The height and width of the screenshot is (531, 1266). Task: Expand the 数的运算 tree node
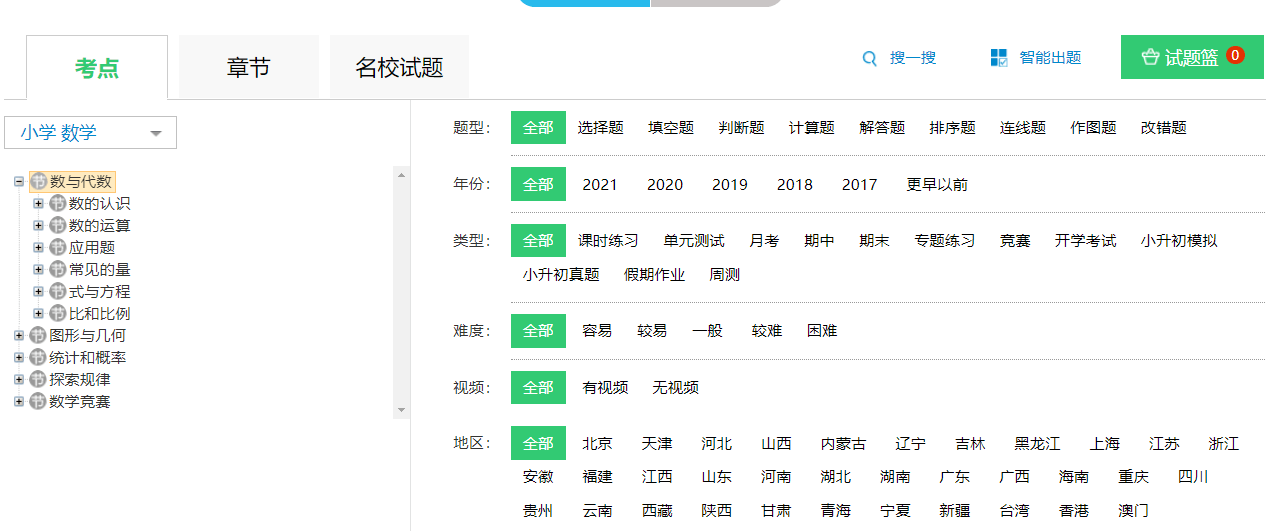tap(39, 226)
